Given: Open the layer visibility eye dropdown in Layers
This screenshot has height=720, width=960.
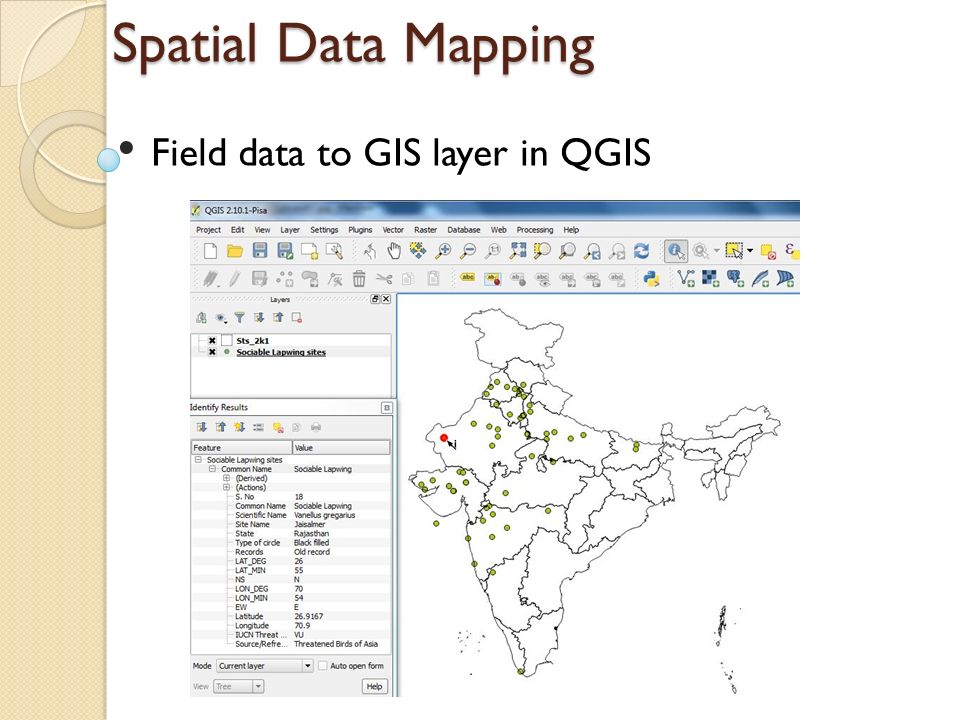Looking at the screenshot, I should (x=220, y=318).
